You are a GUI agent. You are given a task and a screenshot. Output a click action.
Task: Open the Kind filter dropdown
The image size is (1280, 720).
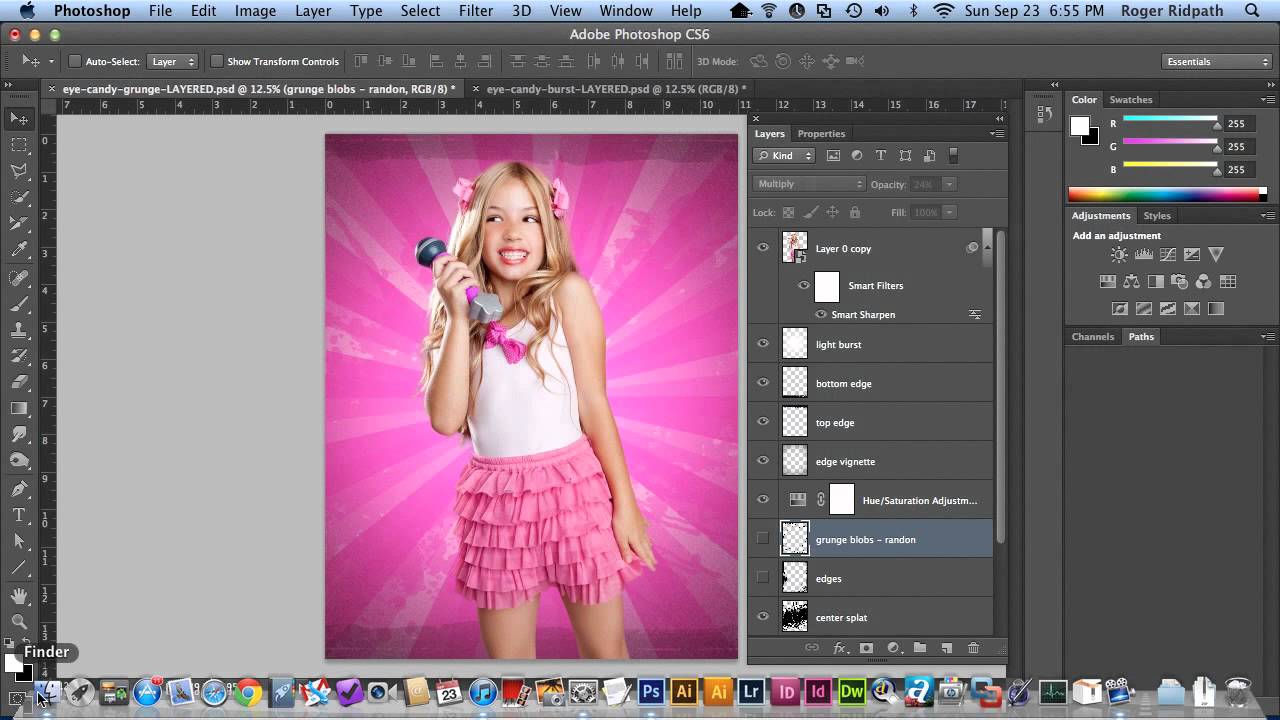pos(785,156)
